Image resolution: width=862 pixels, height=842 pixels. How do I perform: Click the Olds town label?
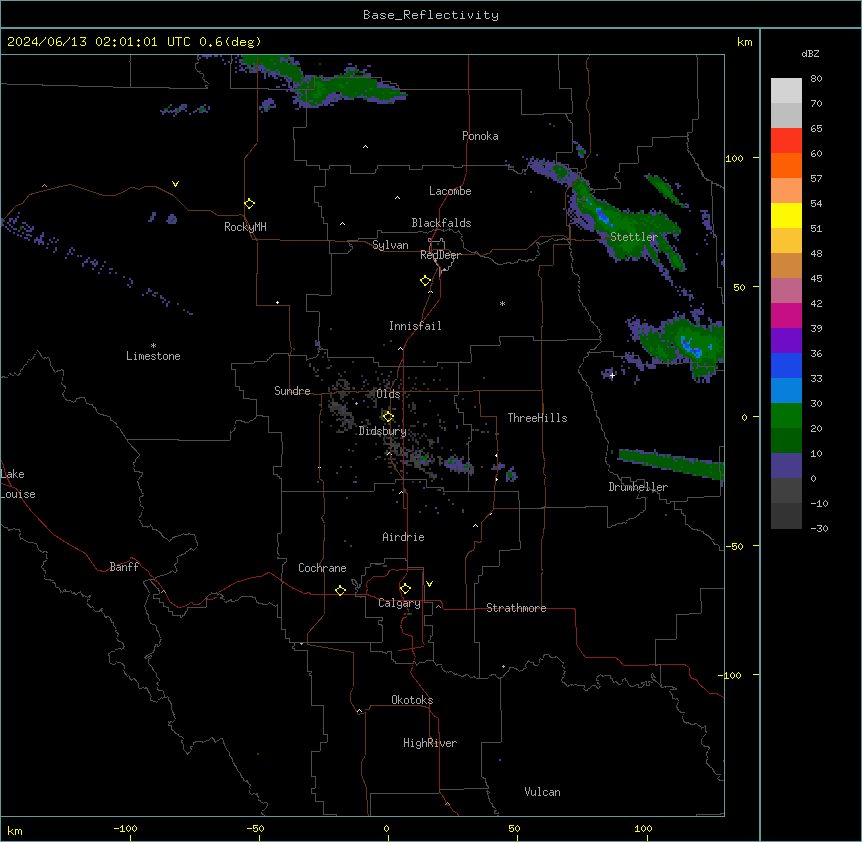coord(388,394)
